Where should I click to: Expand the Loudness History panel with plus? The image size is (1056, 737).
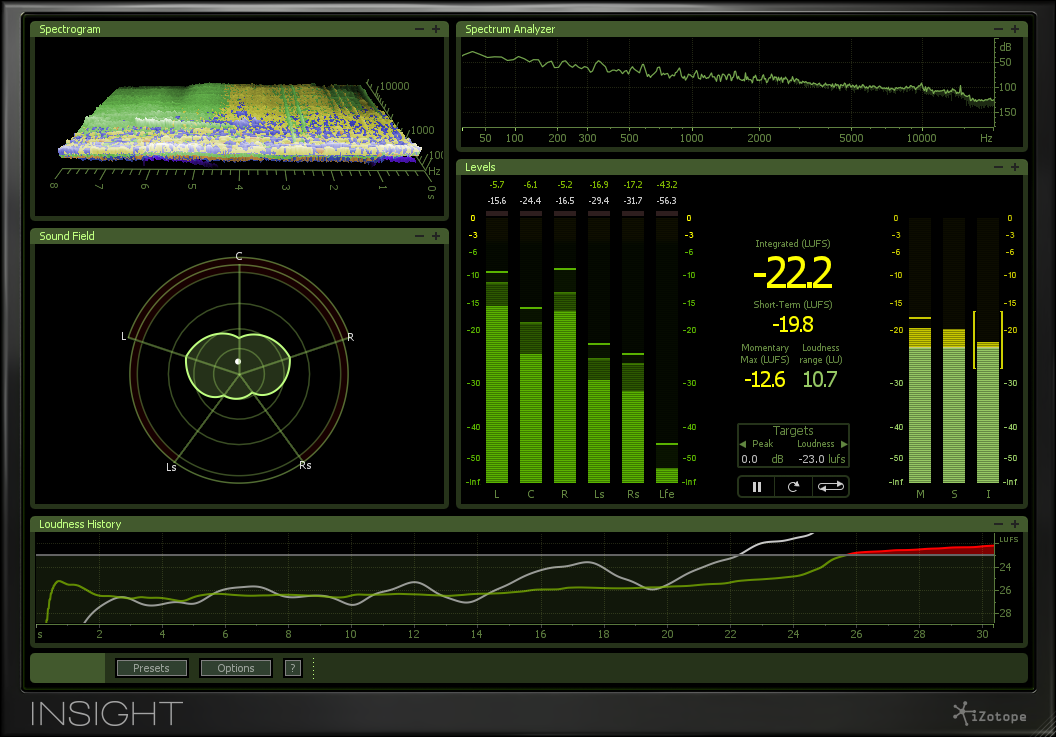pyautogui.click(x=1015, y=524)
